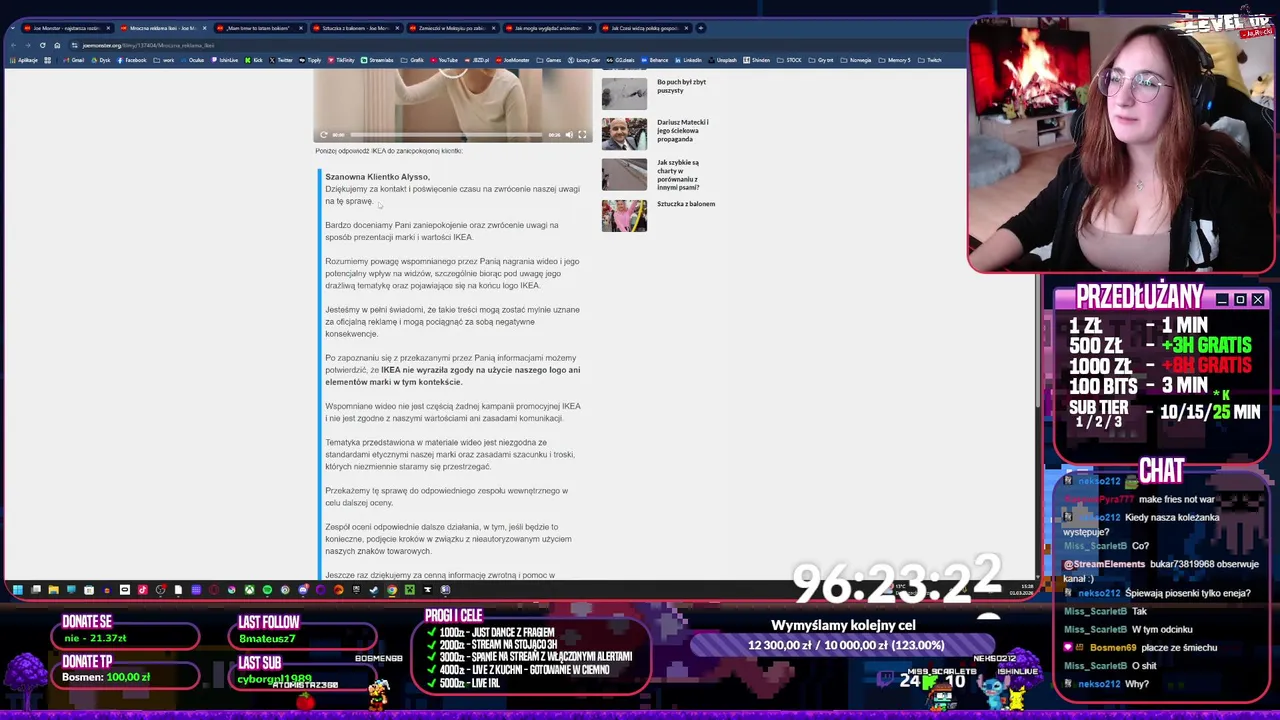This screenshot has width=1280, height=720.
Task: Open the Tipply bookmark
Action: [310, 60]
